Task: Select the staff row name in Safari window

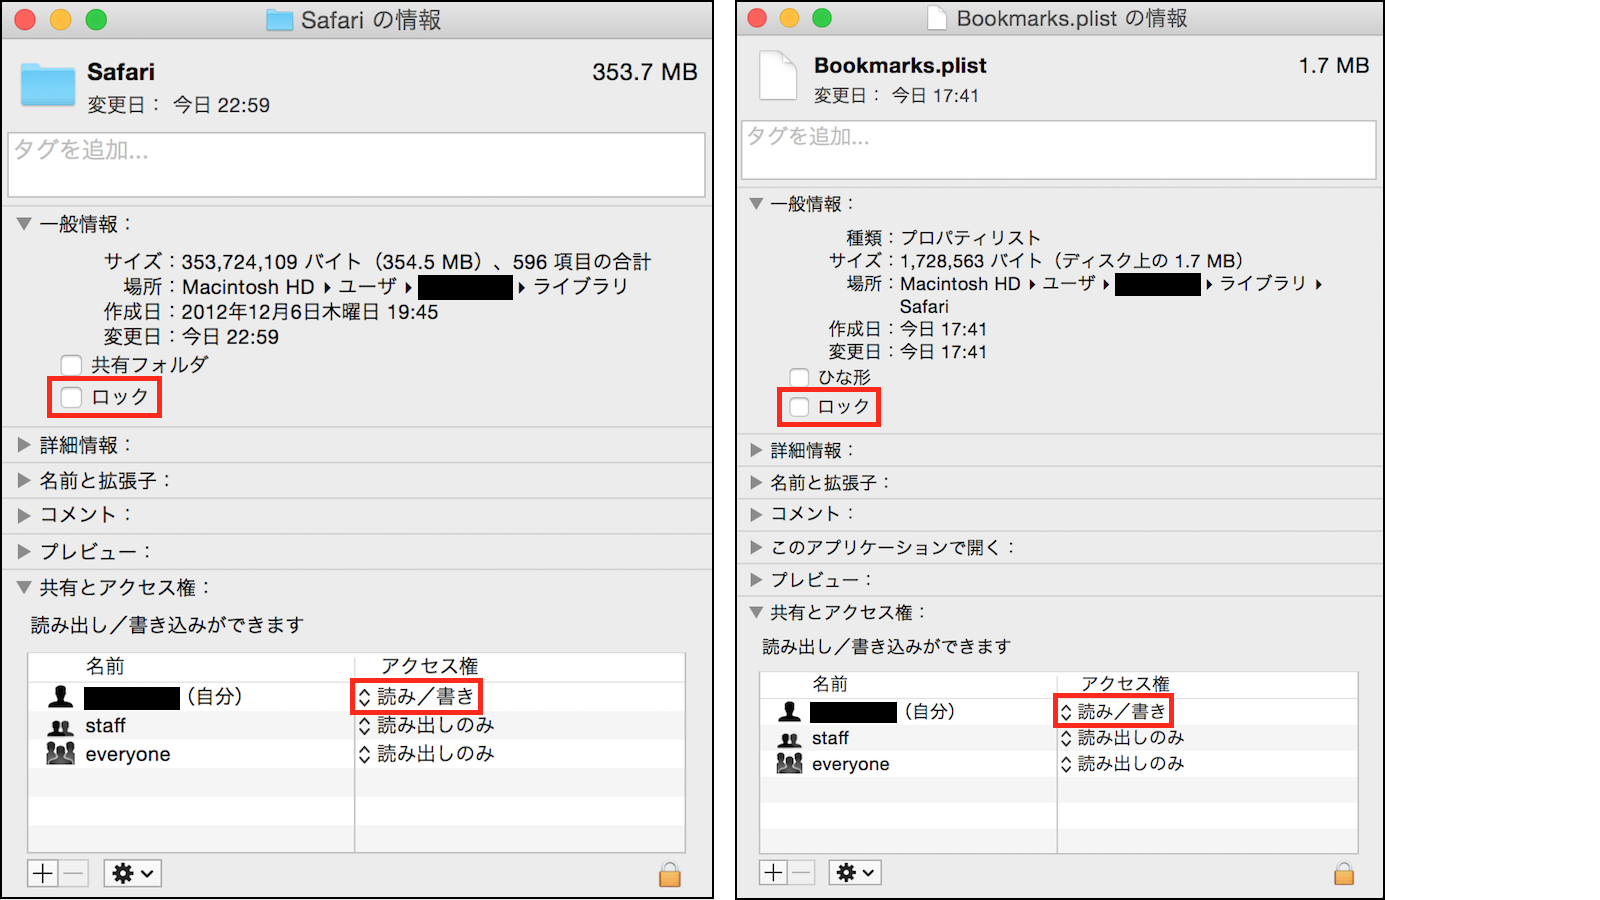Action: (x=105, y=726)
